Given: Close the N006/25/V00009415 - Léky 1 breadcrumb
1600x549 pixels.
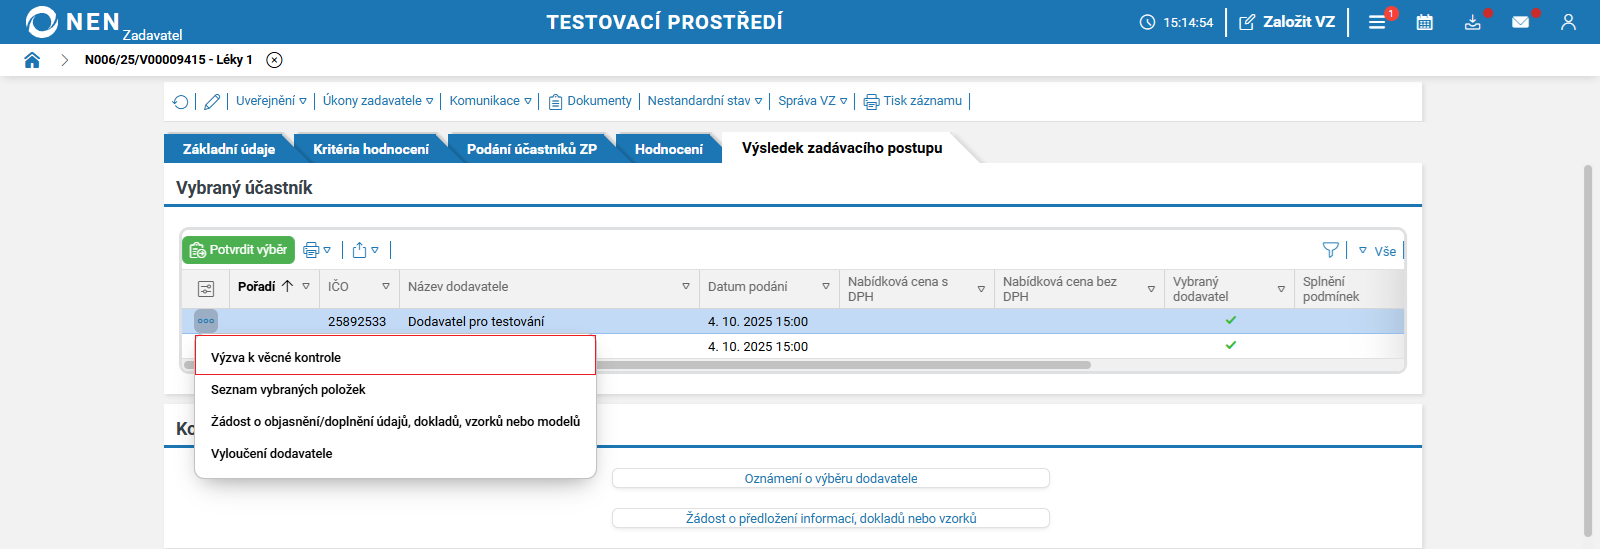Looking at the screenshot, I should tap(274, 60).
